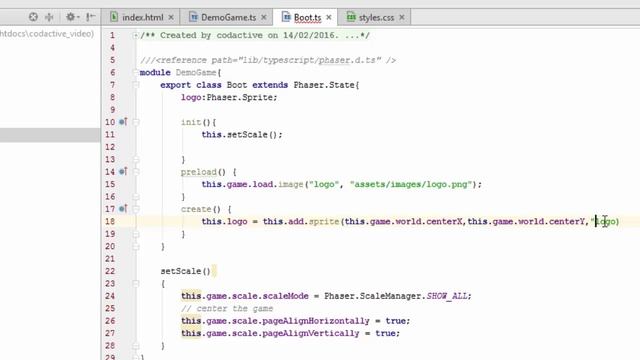Collapse the setScale body fold on line 23
The width and height of the screenshot is (640, 360).
click(136, 283)
